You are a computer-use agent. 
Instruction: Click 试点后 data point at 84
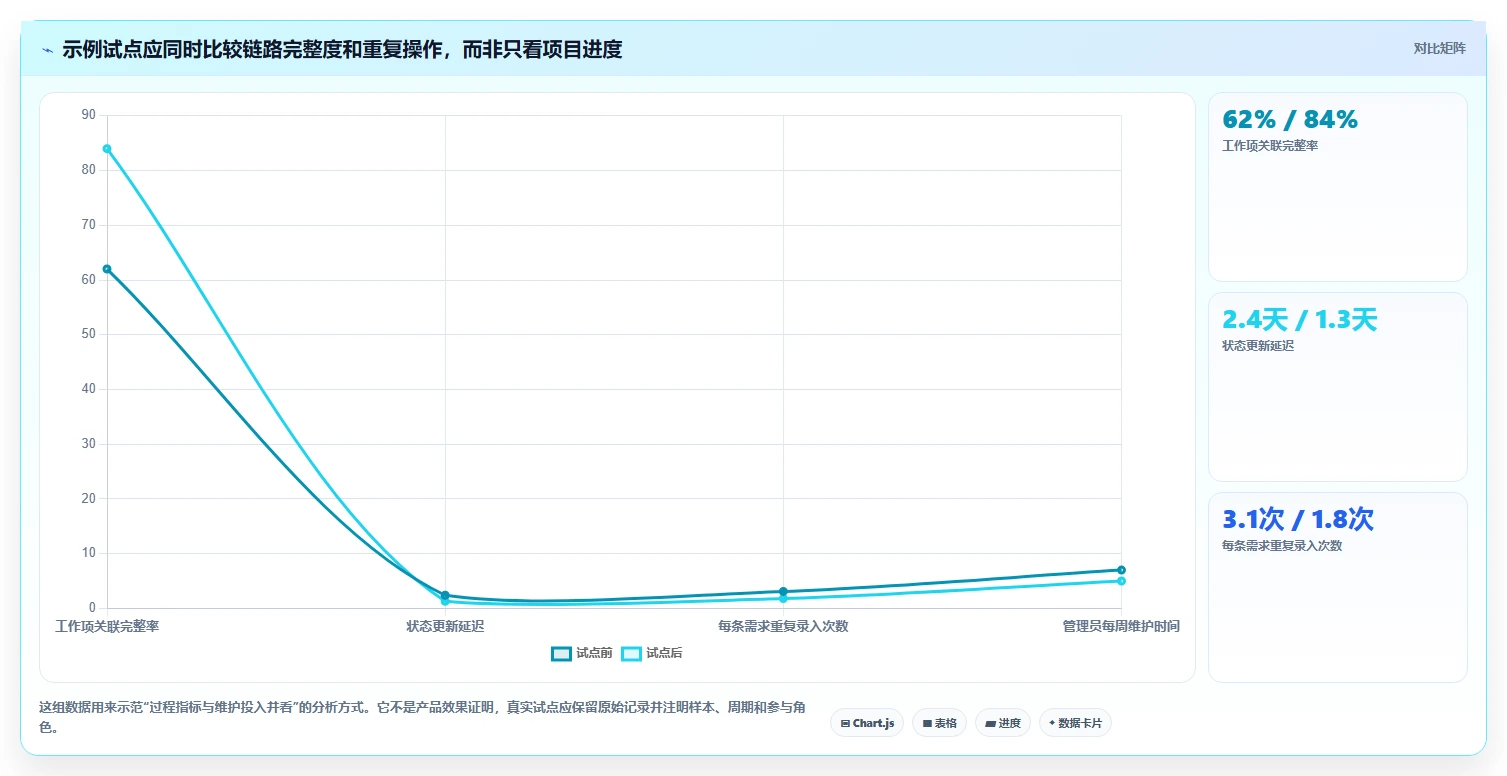[x=107, y=149]
